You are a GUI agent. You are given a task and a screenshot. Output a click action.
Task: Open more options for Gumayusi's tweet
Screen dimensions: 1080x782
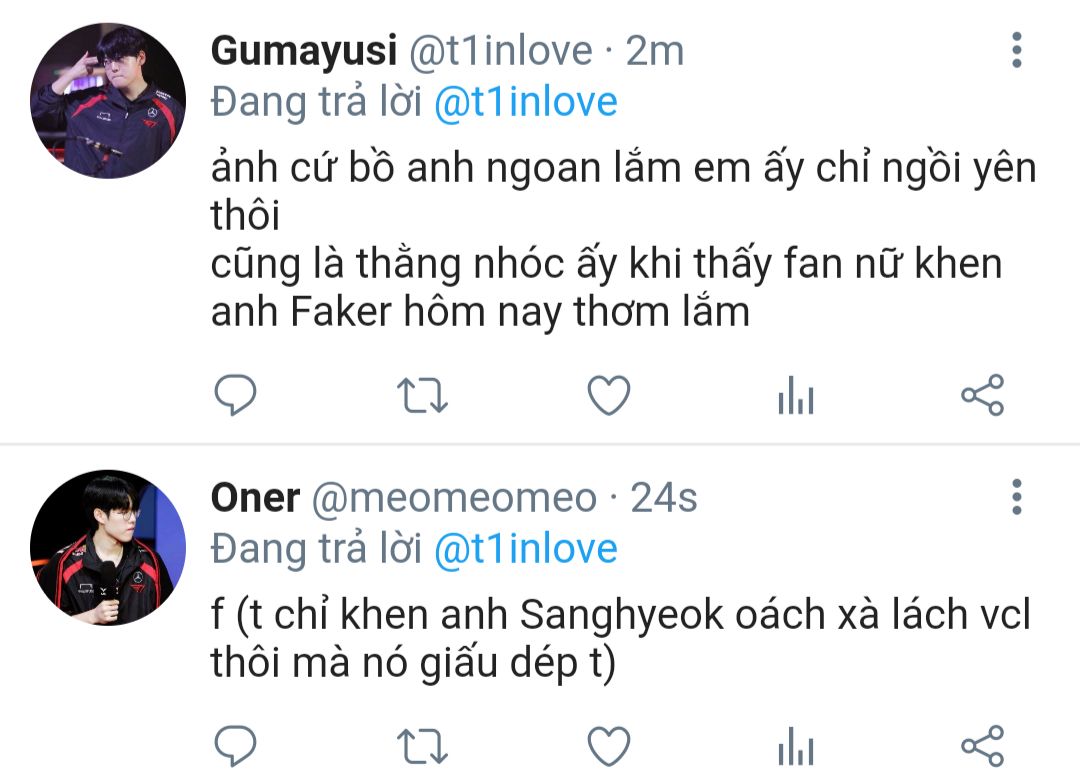[x=1017, y=49]
